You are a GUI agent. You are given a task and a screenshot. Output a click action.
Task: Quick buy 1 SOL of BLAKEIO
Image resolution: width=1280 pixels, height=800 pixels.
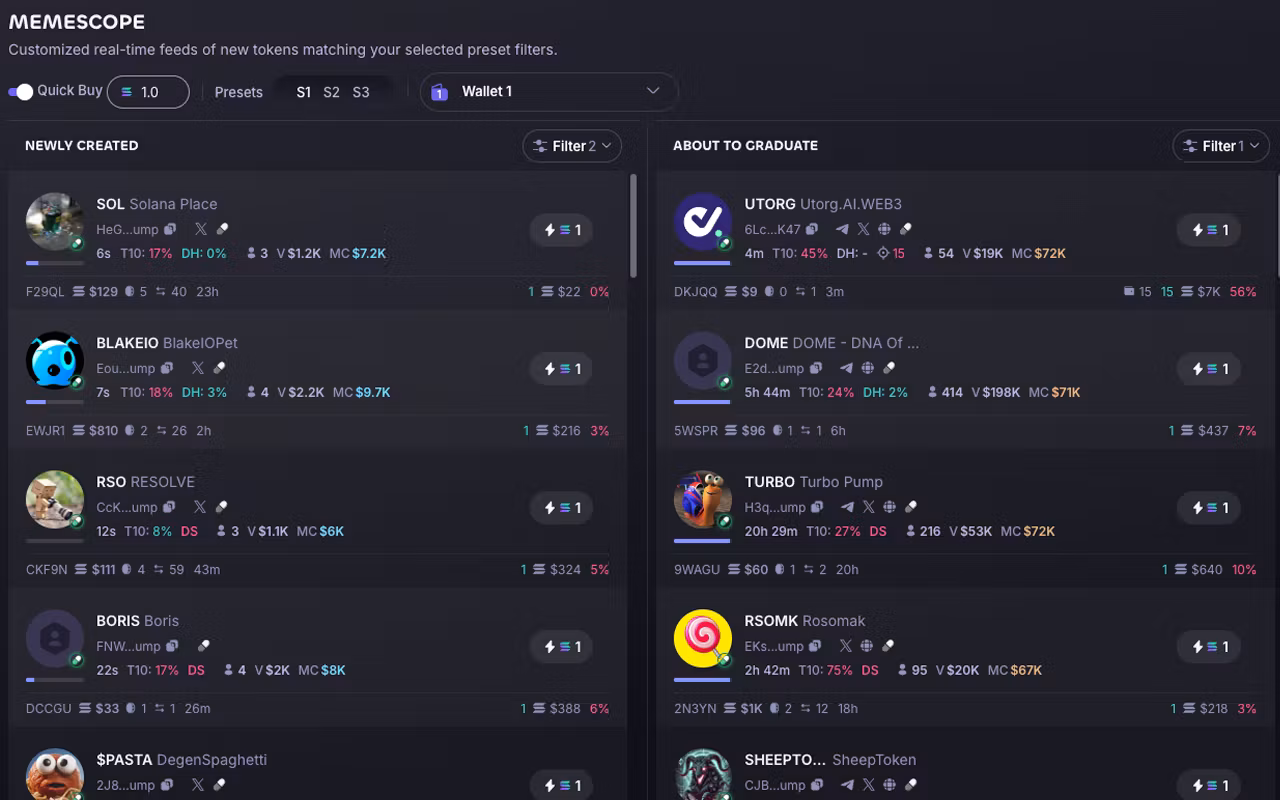click(x=564, y=369)
